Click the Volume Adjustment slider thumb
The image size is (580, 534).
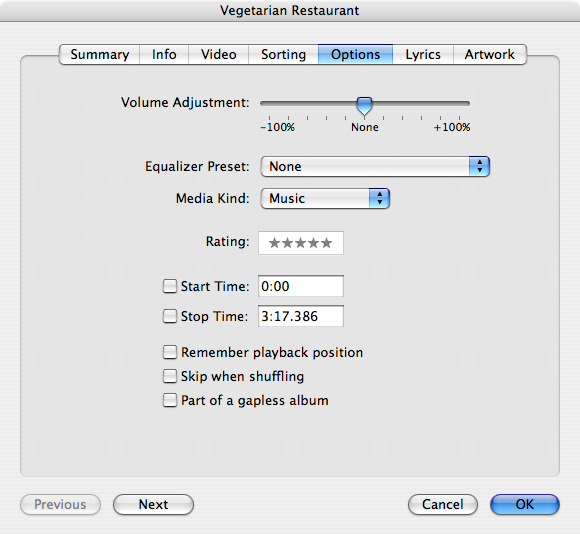[364, 106]
